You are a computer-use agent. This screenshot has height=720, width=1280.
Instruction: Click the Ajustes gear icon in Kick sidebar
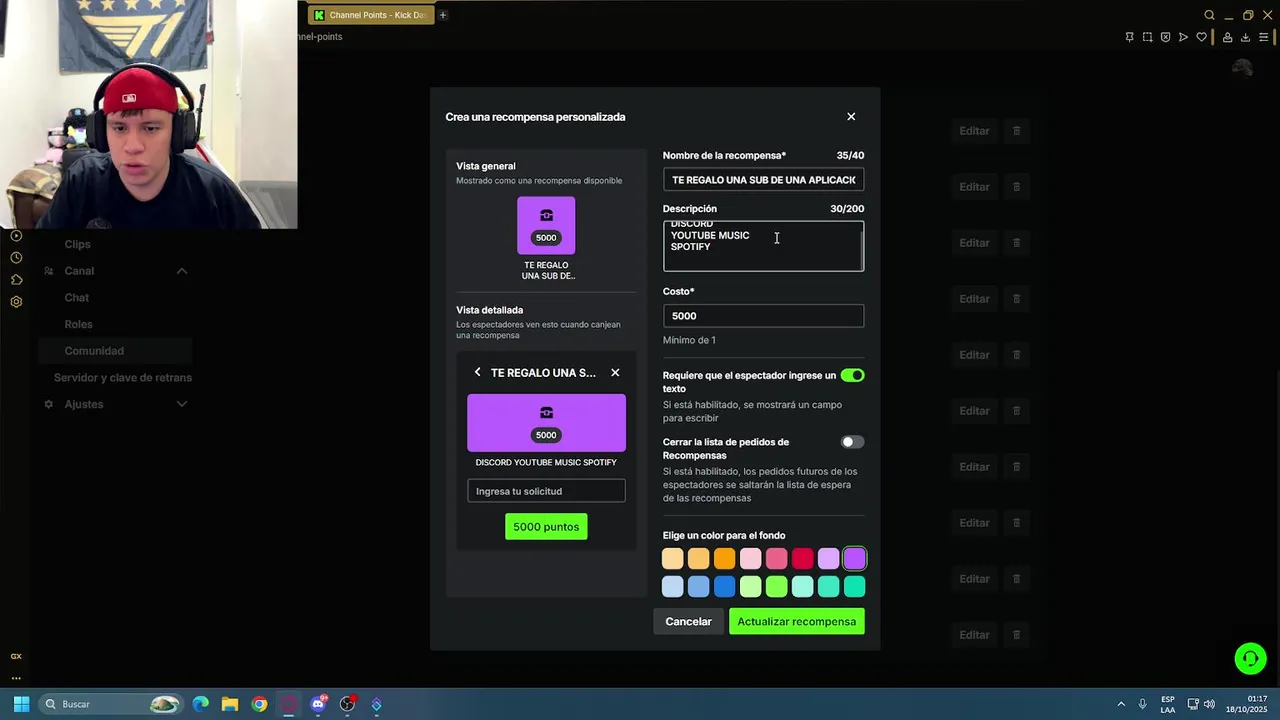click(48, 404)
